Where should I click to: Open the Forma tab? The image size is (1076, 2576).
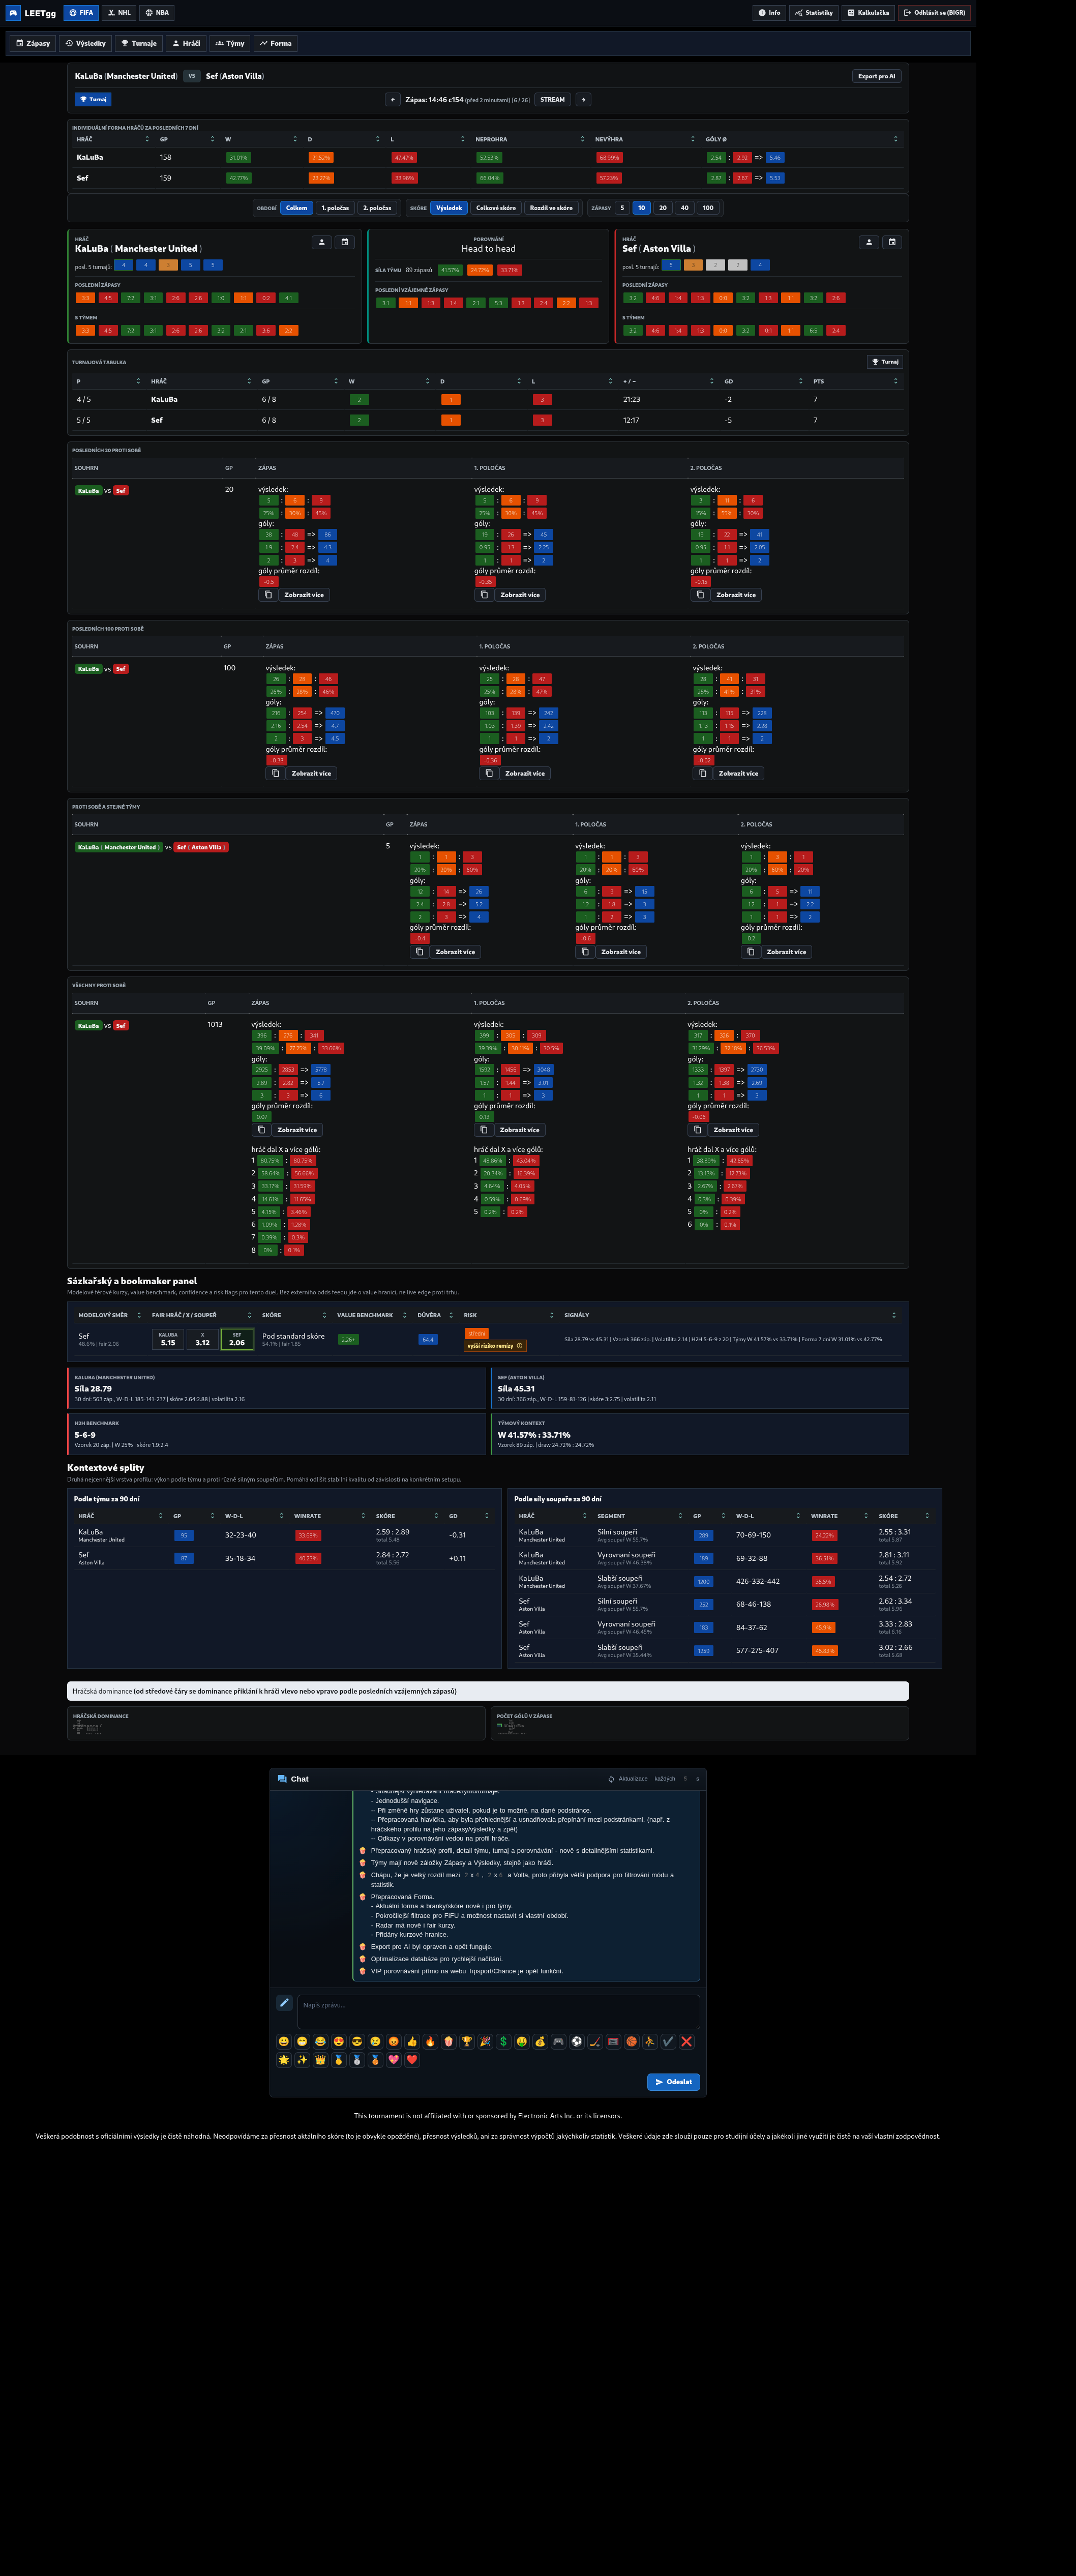[276, 43]
